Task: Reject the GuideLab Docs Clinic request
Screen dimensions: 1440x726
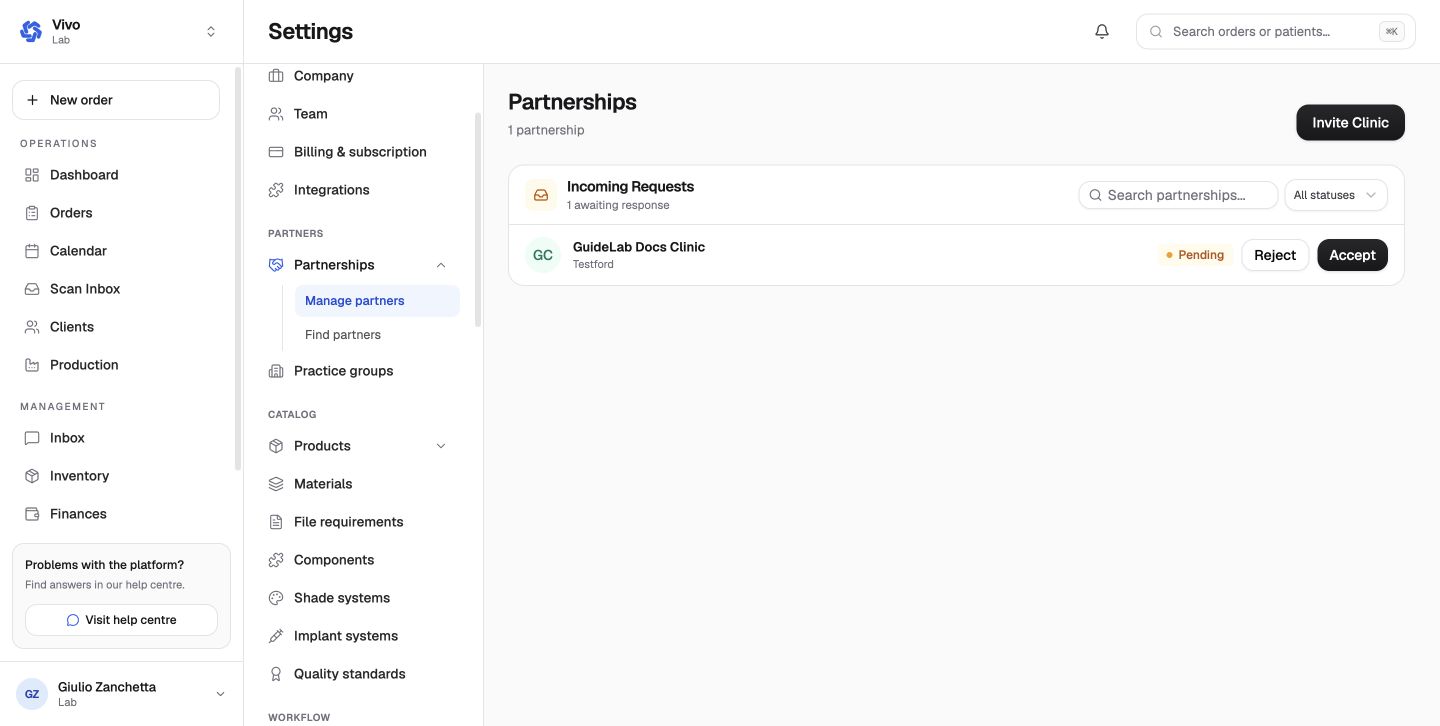Action: 1275,255
